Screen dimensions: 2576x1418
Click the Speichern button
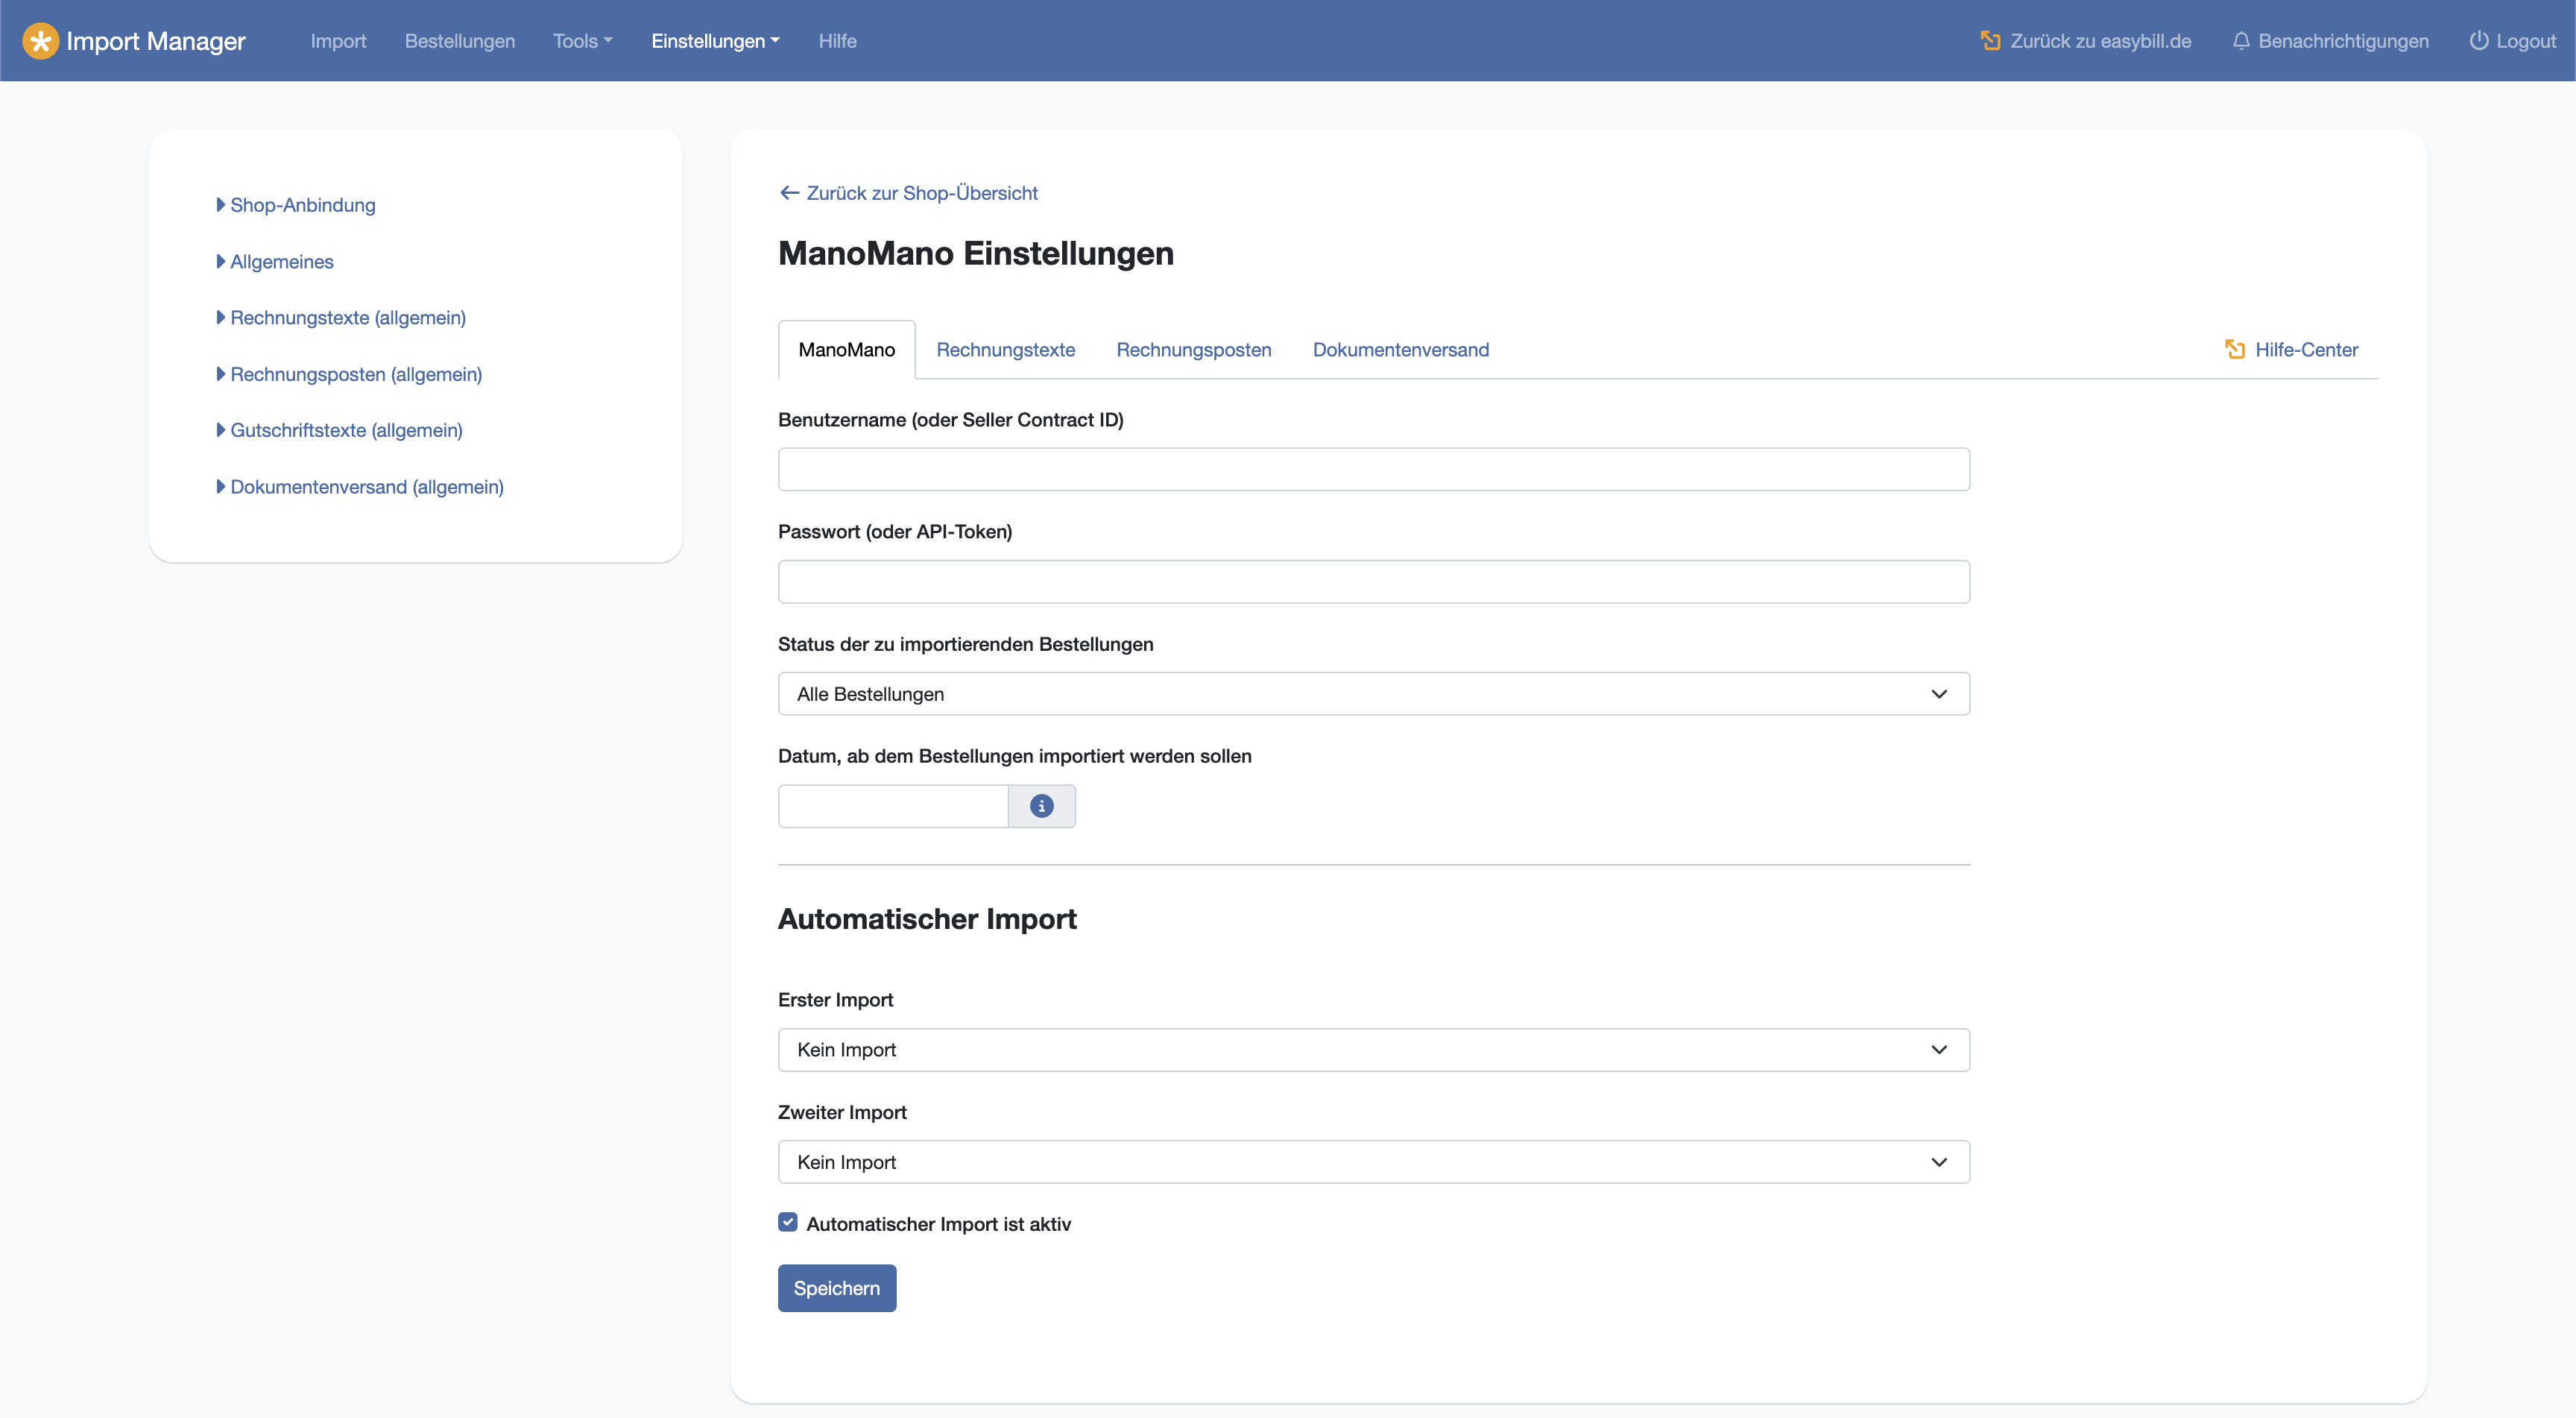pos(837,1288)
